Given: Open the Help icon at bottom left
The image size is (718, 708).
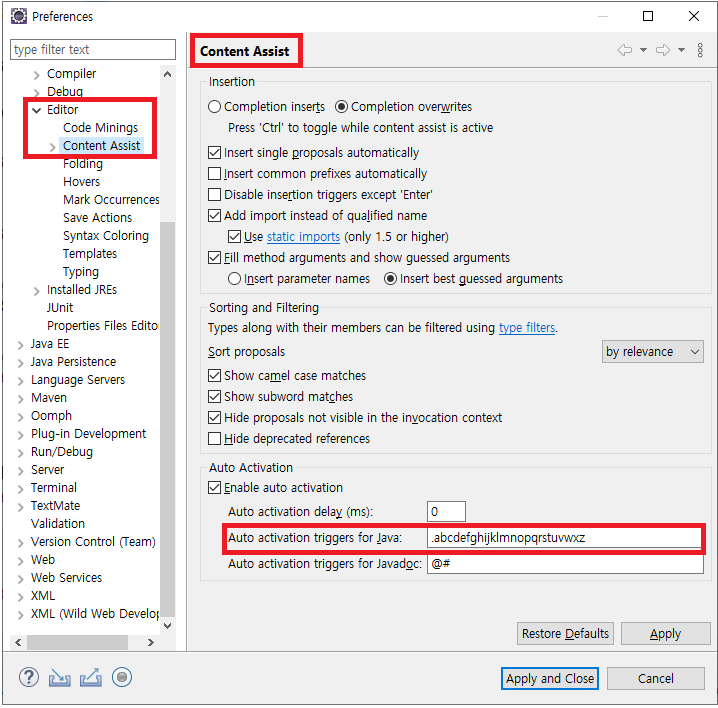Looking at the screenshot, I should pyautogui.click(x=29, y=677).
